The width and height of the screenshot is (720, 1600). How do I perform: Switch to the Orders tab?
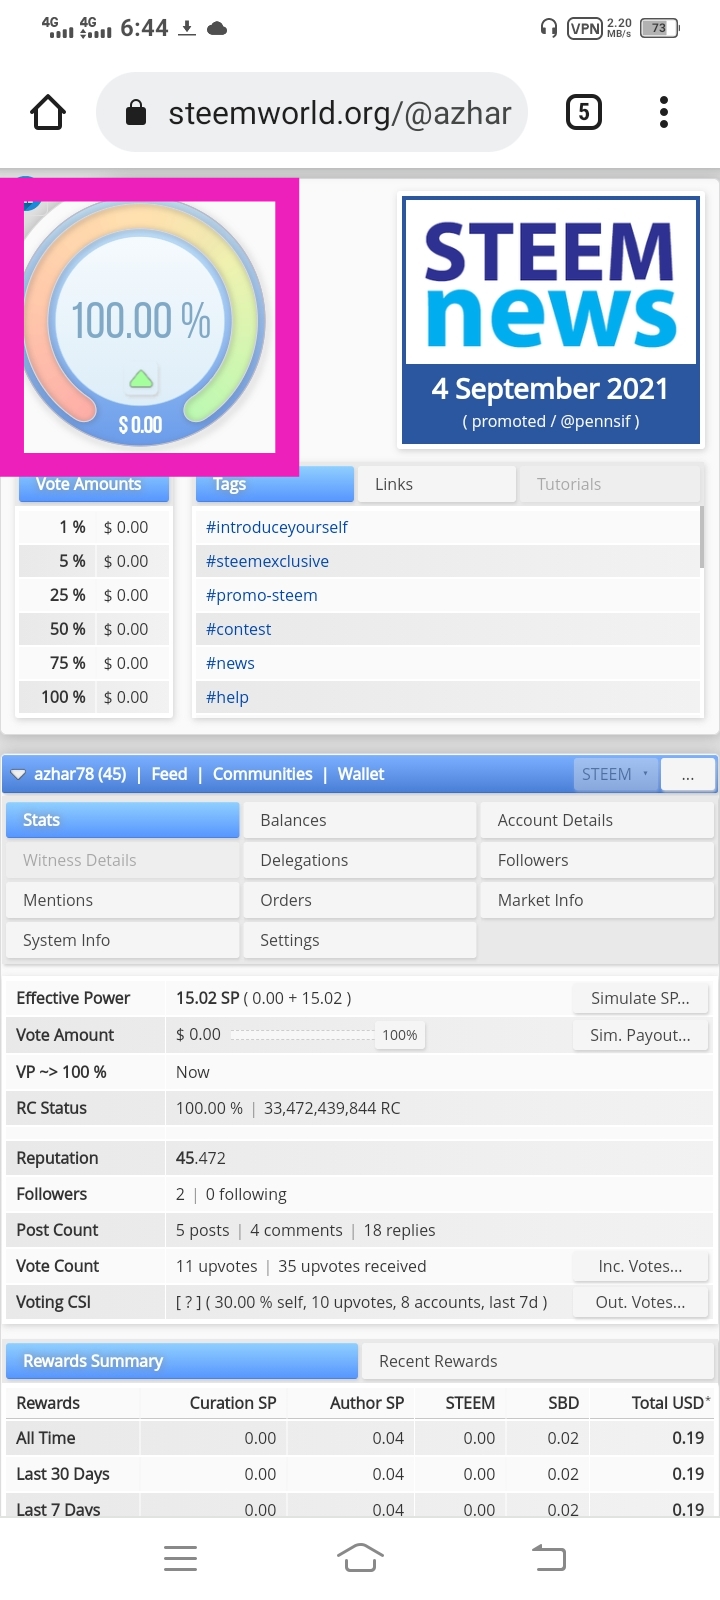360,900
